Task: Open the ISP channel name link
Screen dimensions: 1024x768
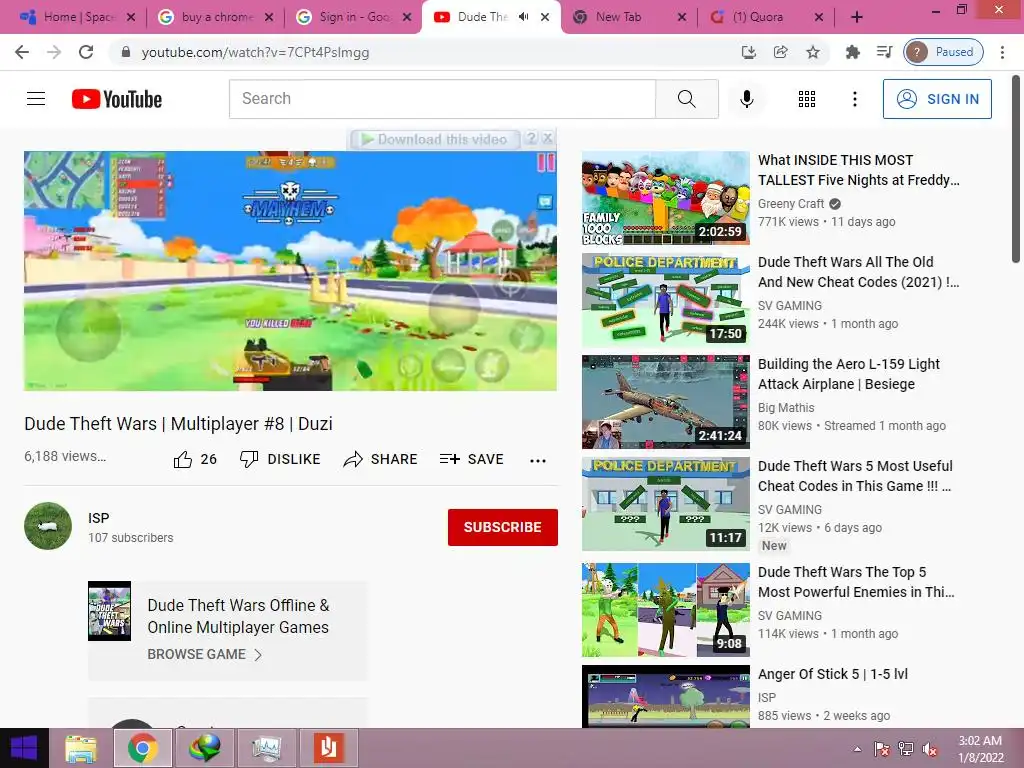Action: point(99,518)
